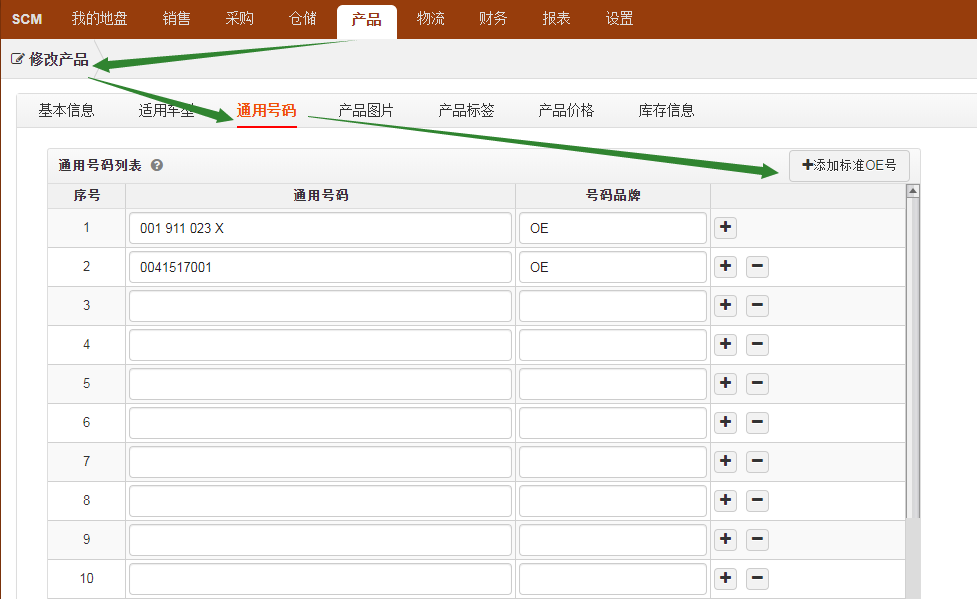Select the 产品 menu tab
977x599 pixels.
[x=366, y=20]
